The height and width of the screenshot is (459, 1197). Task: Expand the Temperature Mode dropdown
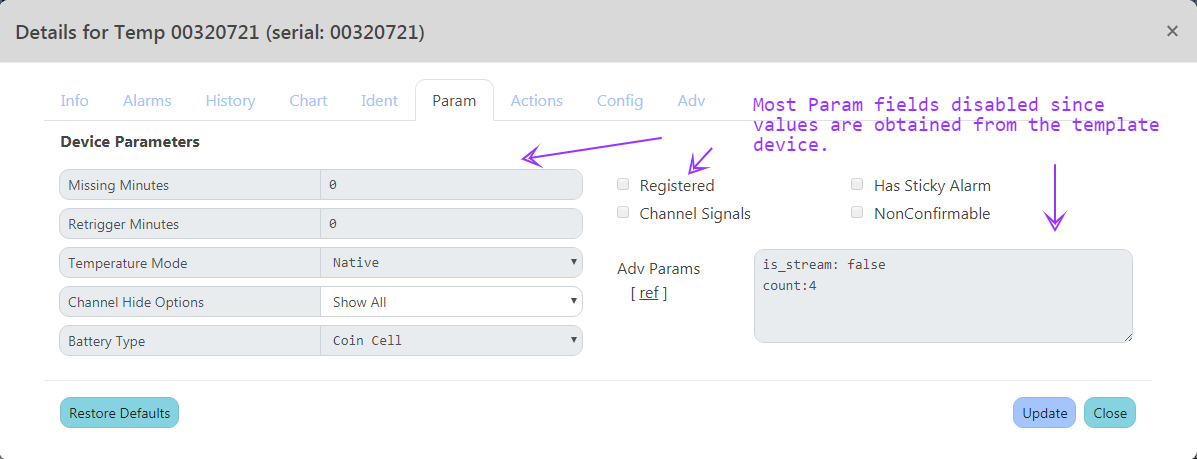tap(451, 263)
